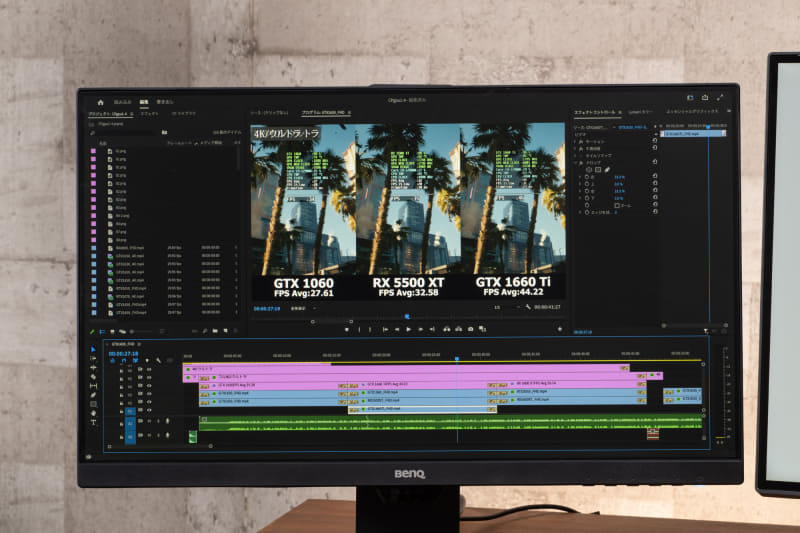
Task: Click the timeline timecode 00:00:27:18
Action: point(123,353)
